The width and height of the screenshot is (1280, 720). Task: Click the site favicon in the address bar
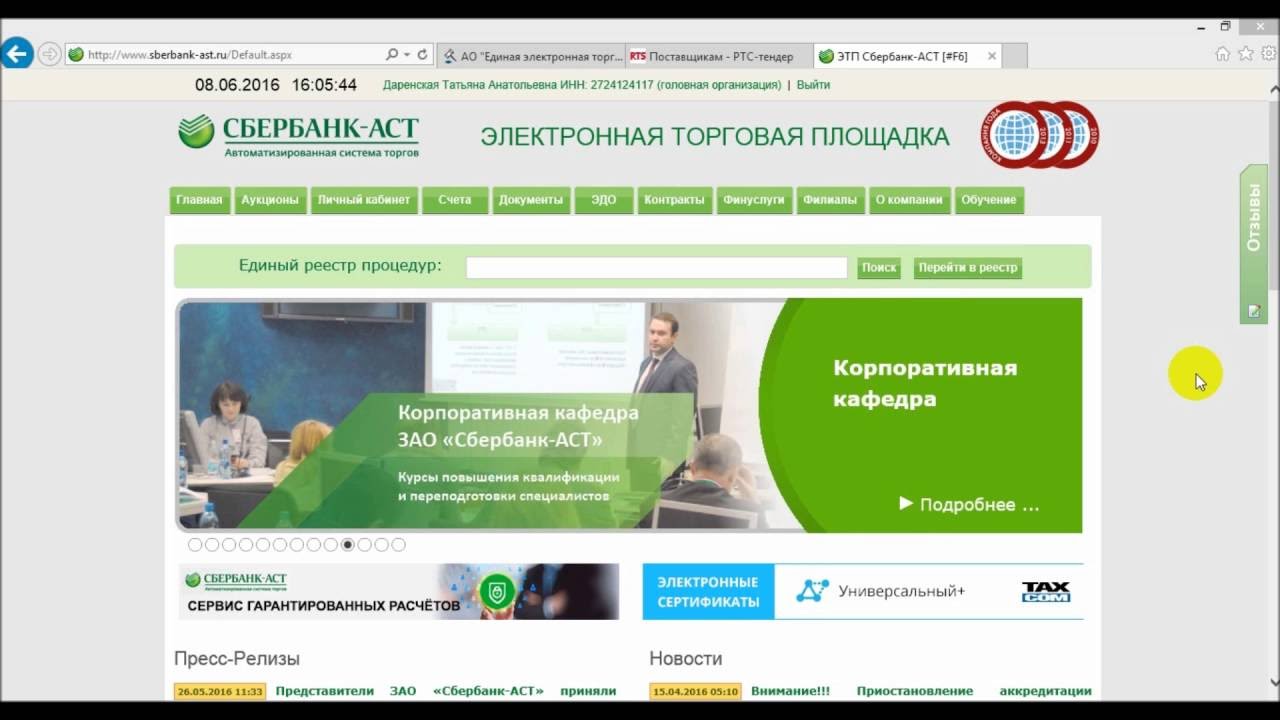(x=76, y=55)
